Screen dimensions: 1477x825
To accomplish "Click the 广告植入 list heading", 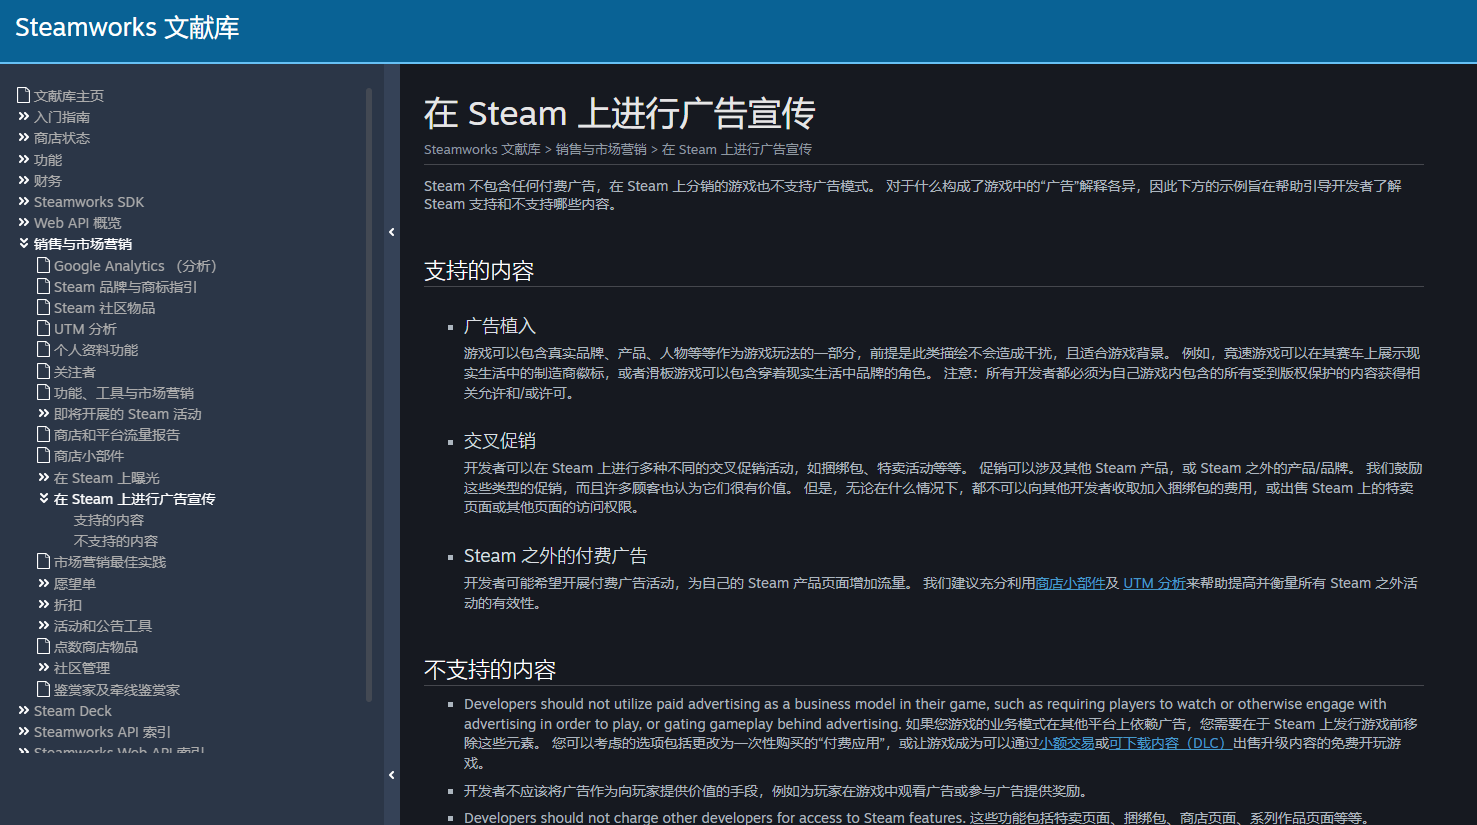I will click(500, 326).
